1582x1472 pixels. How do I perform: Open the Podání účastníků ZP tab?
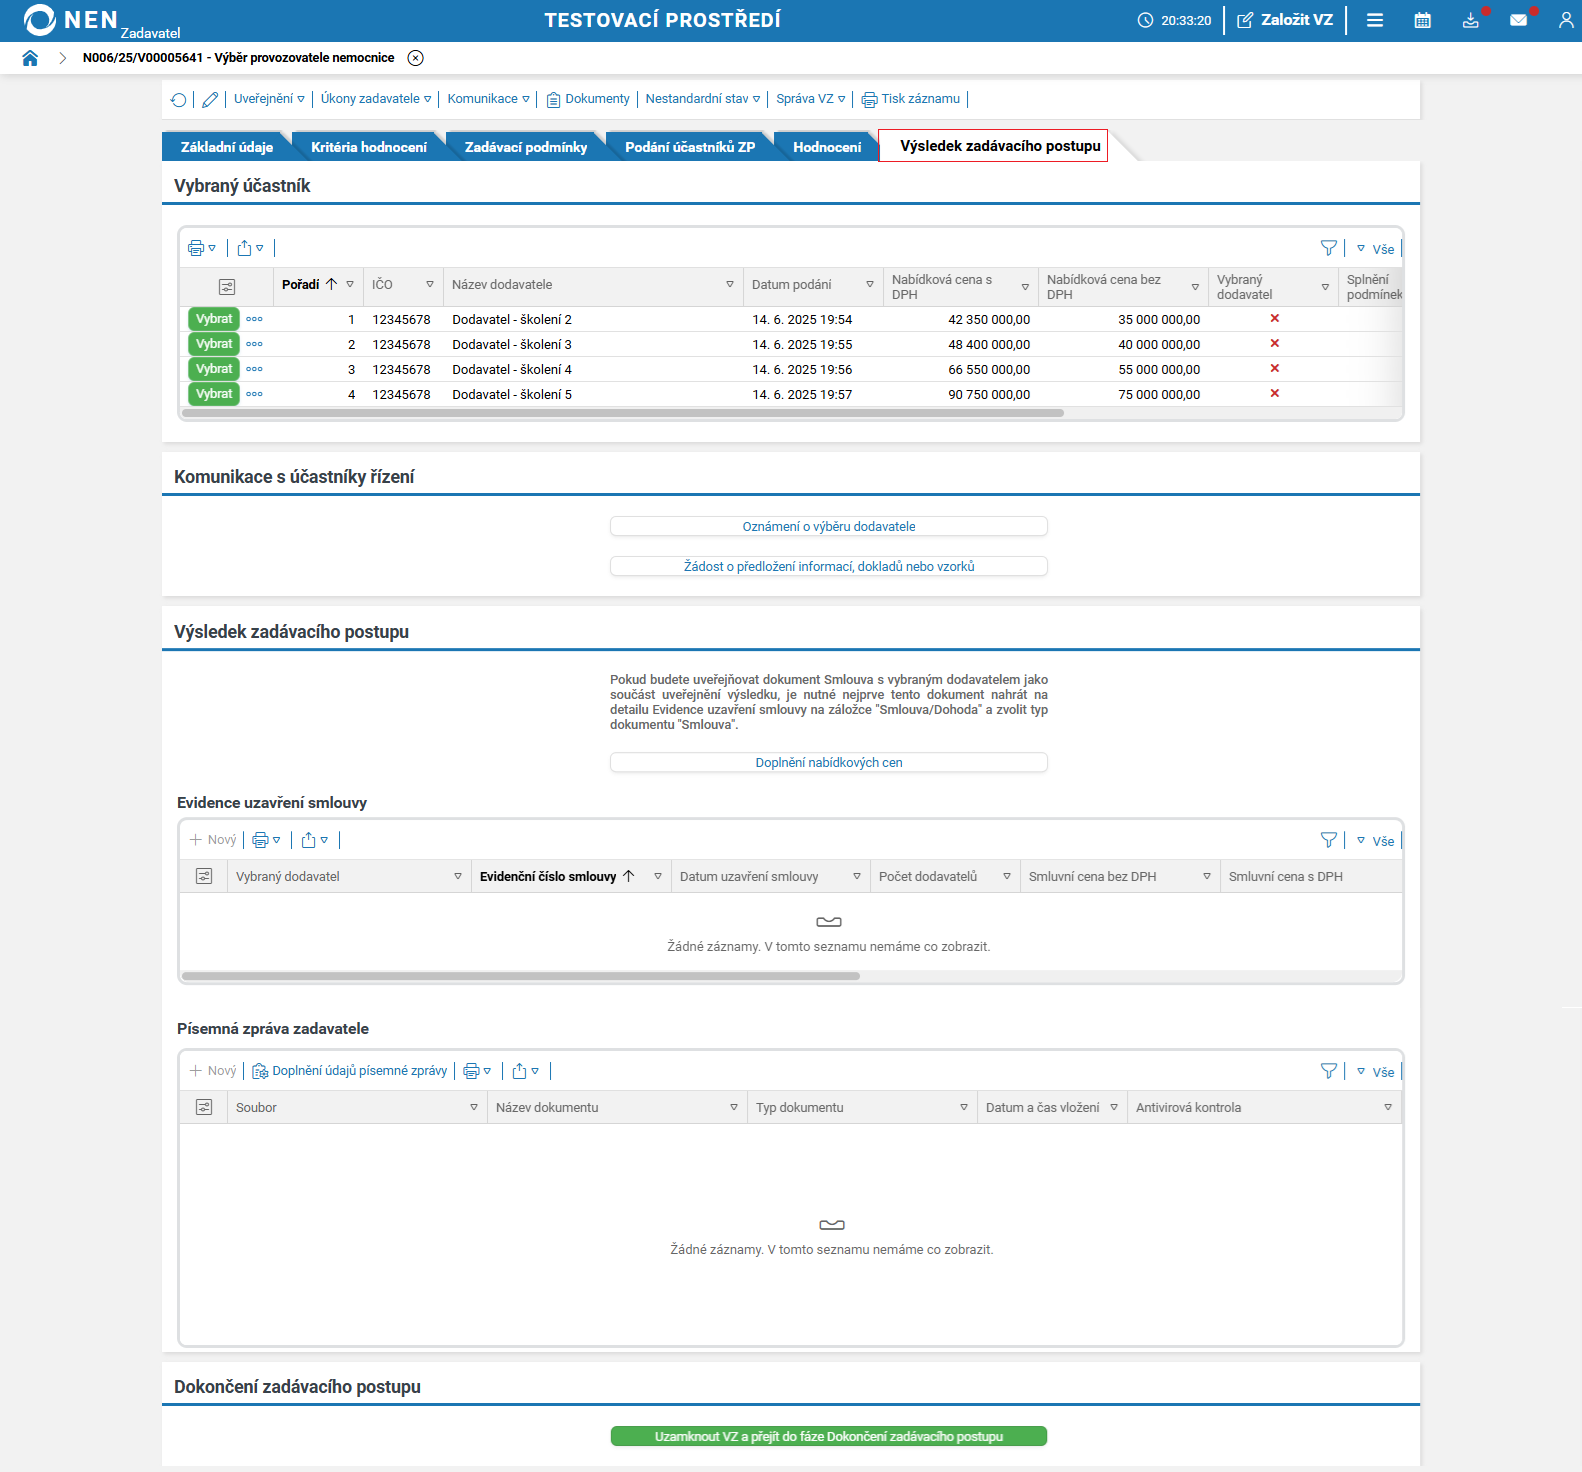tap(689, 147)
